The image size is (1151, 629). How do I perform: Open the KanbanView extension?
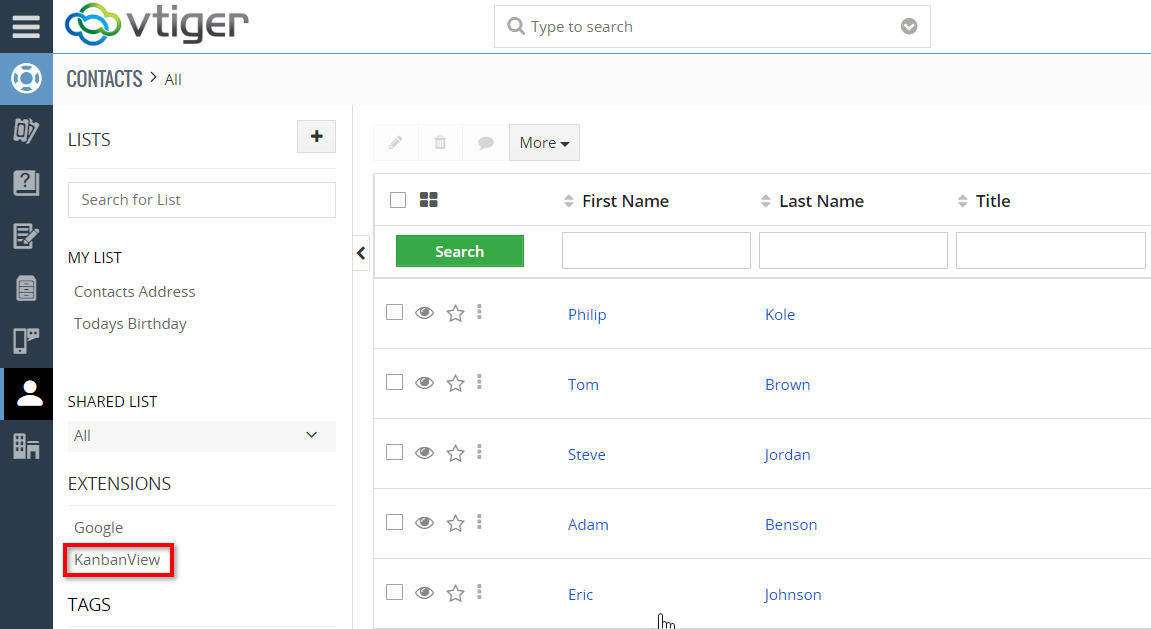[x=117, y=559]
